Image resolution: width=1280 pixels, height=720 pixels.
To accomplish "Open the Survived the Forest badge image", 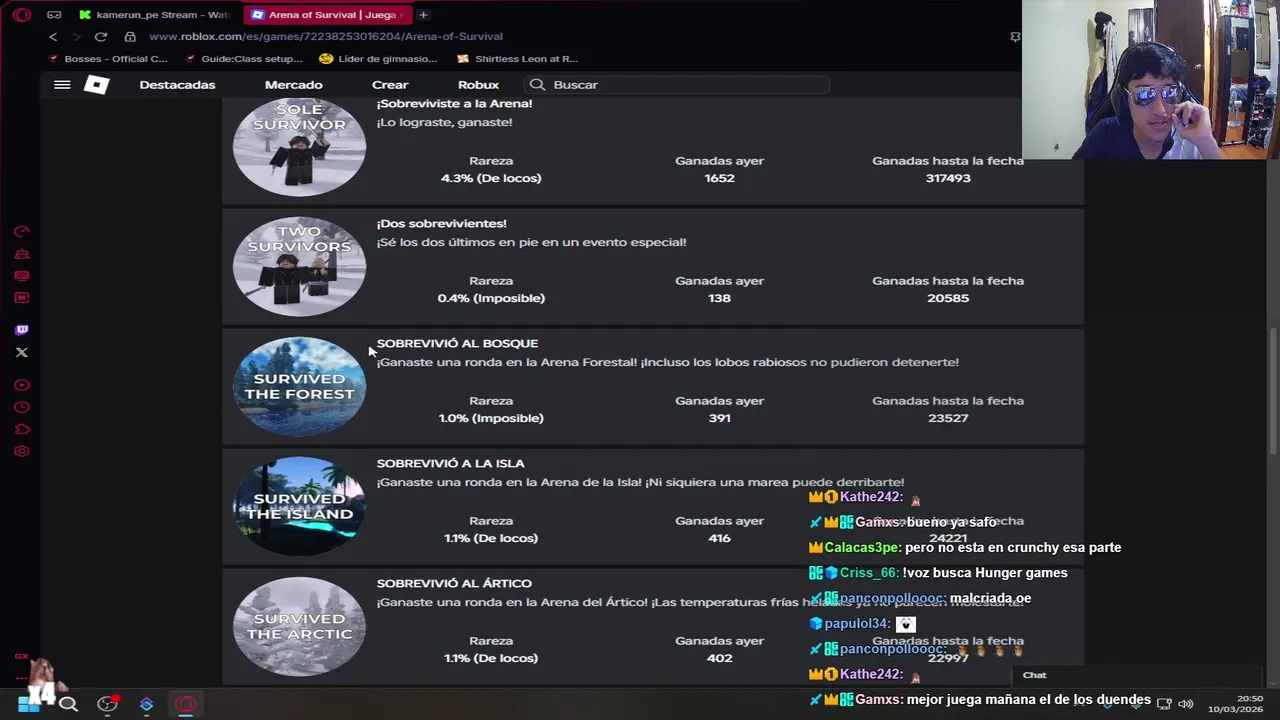I will coord(299,386).
